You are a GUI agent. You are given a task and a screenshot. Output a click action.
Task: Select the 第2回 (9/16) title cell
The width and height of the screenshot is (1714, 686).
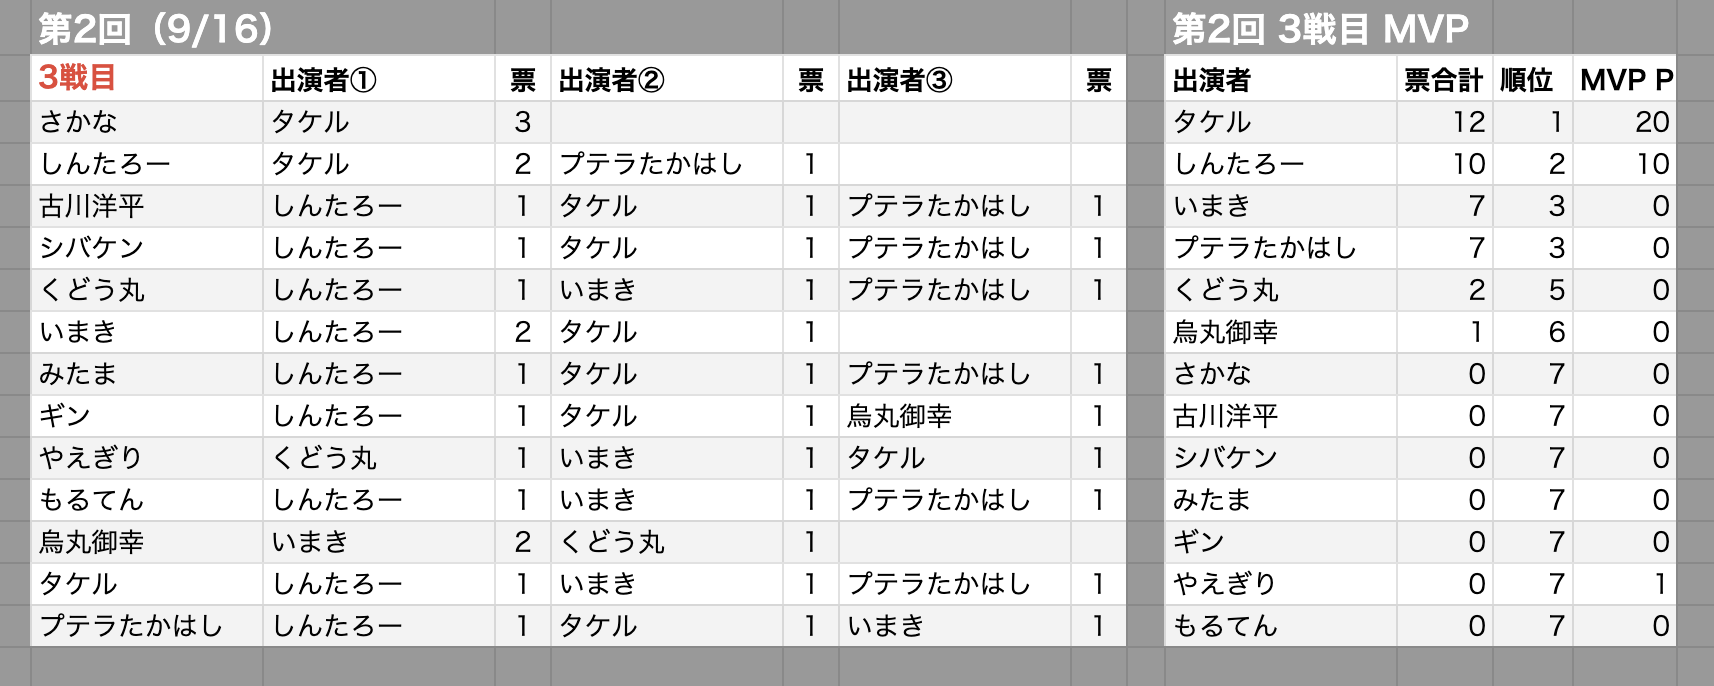(x=156, y=29)
